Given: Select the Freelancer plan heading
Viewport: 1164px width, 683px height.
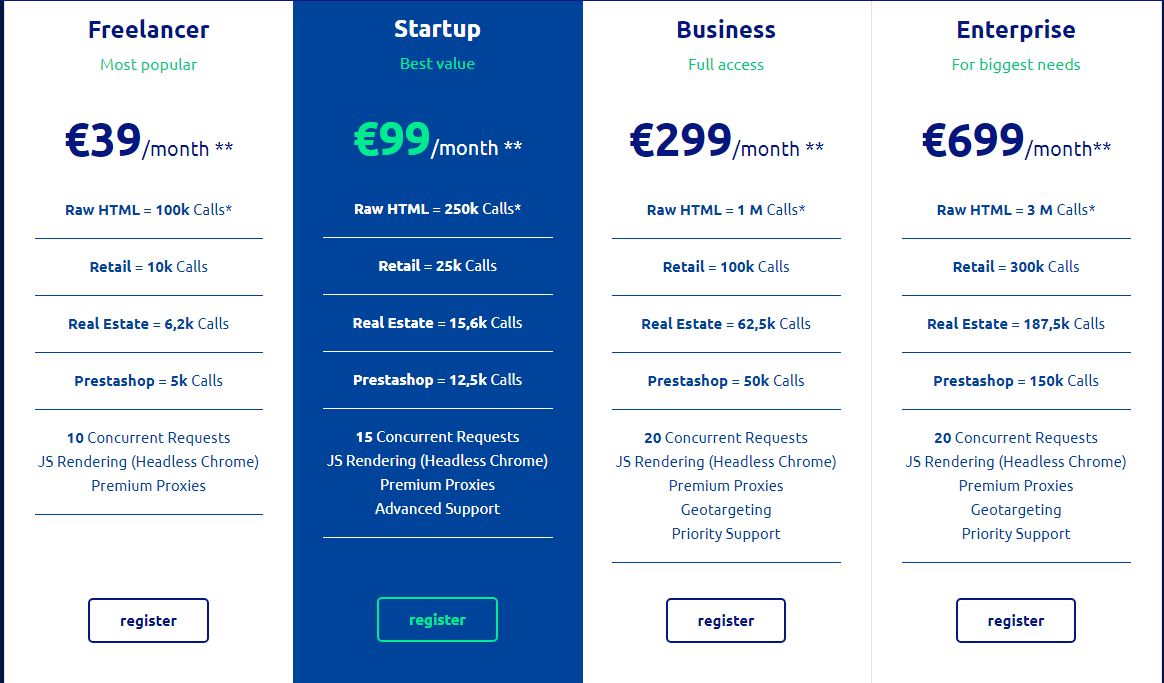Looking at the screenshot, I should coord(148,30).
